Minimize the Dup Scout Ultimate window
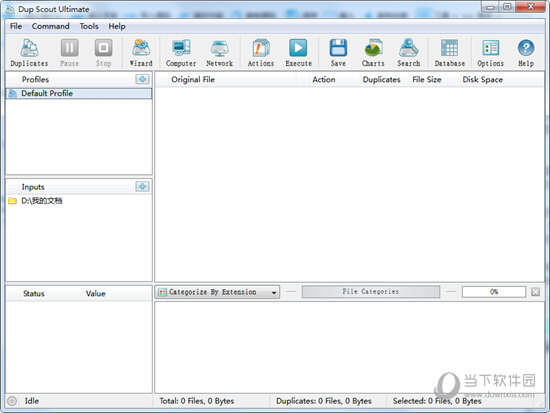 [490, 7]
